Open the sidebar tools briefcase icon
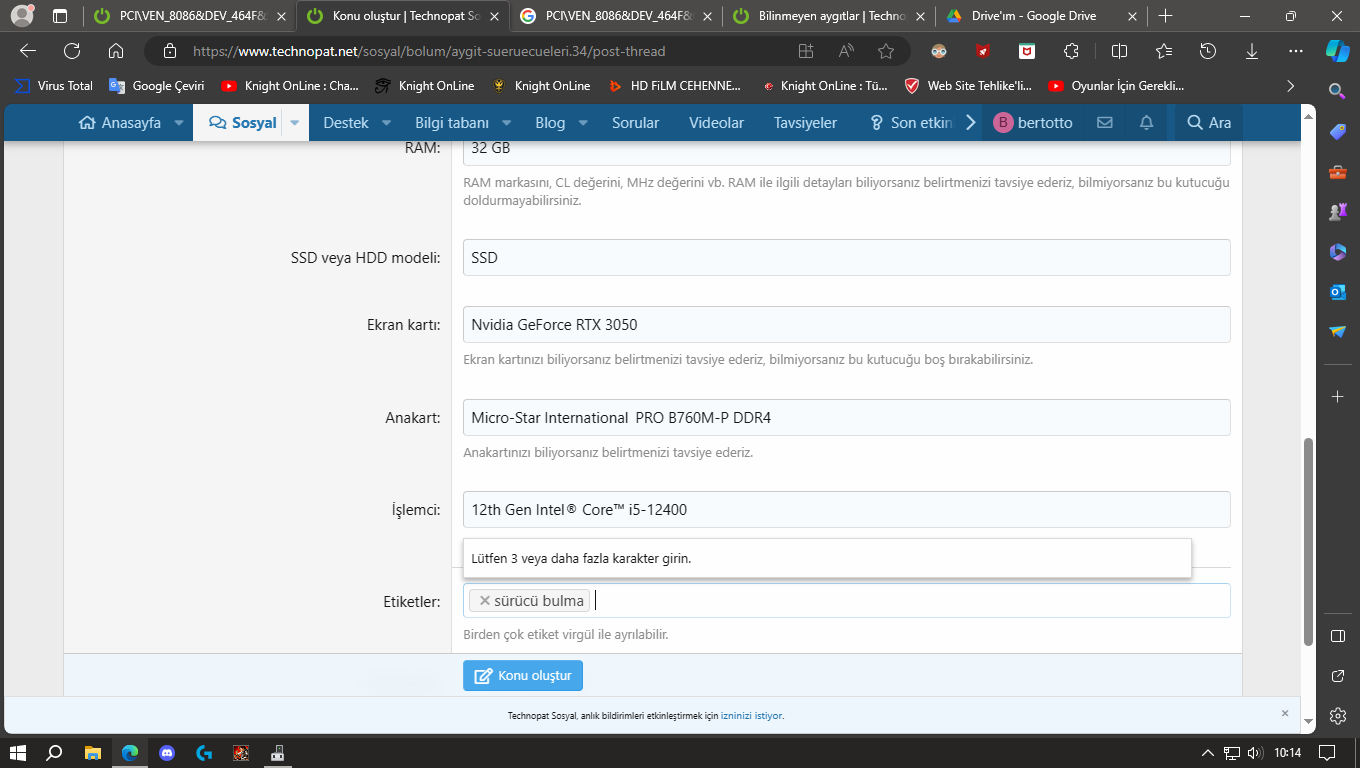The height and width of the screenshot is (768, 1360). [x=1337, y=172]
